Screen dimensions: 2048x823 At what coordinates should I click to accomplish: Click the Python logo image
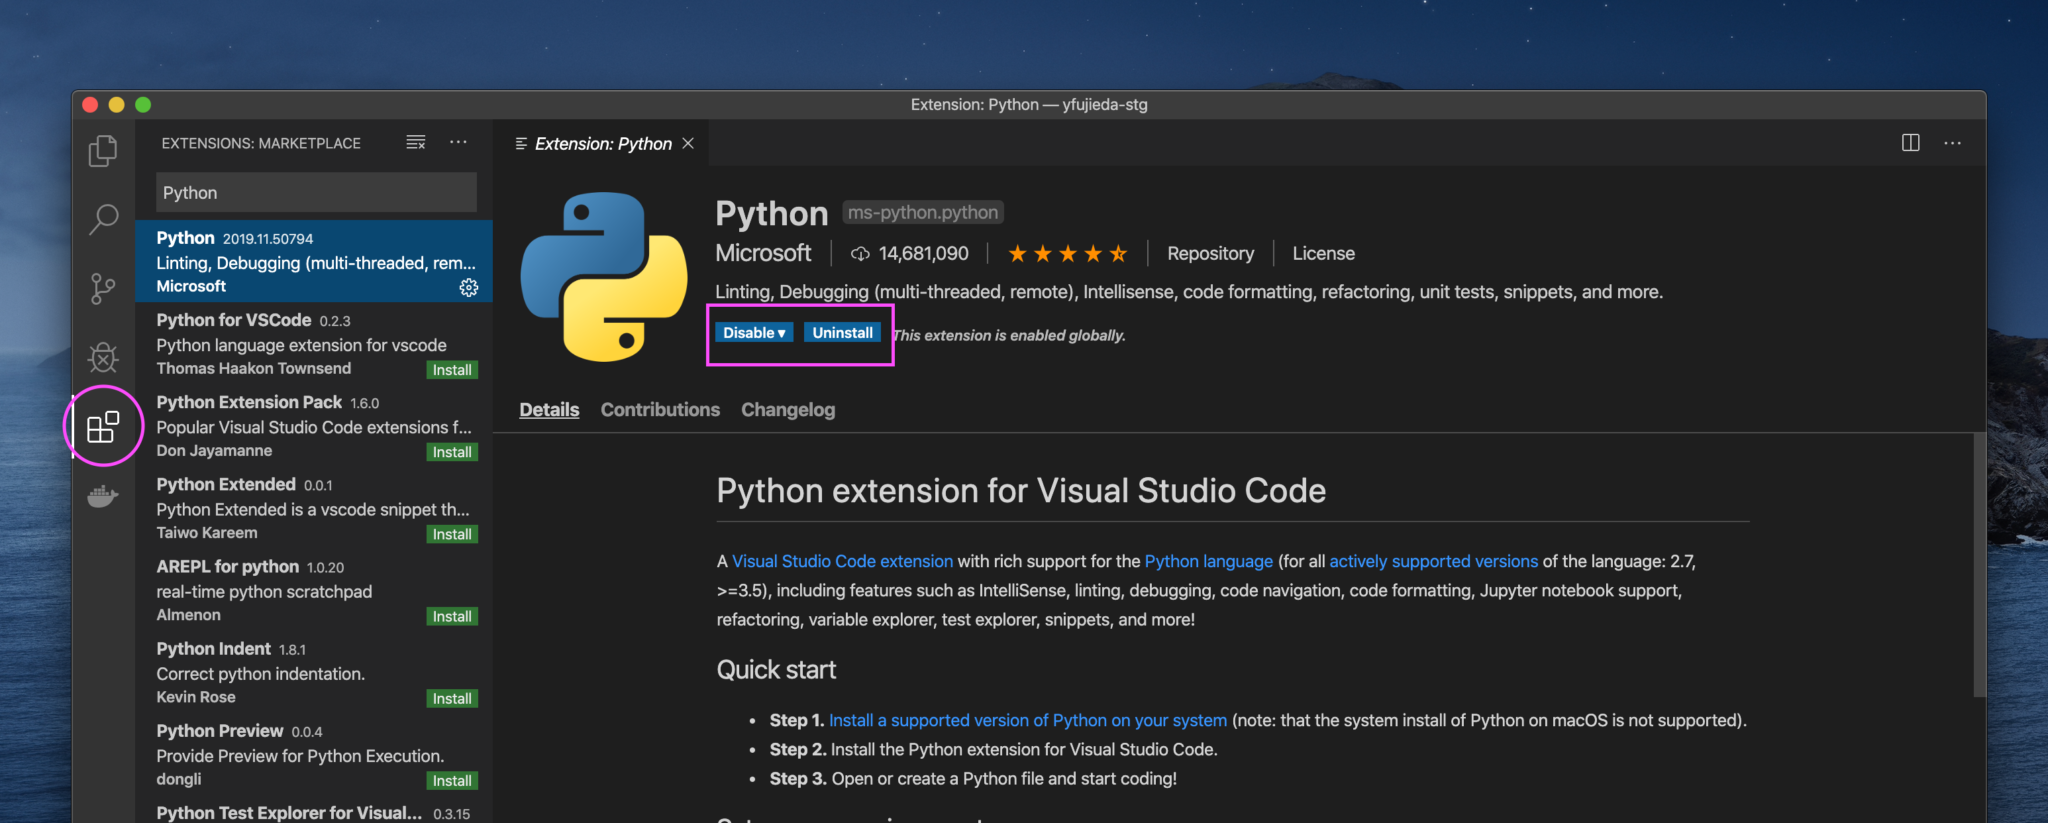pyautogui.click(x=604, y=277)
